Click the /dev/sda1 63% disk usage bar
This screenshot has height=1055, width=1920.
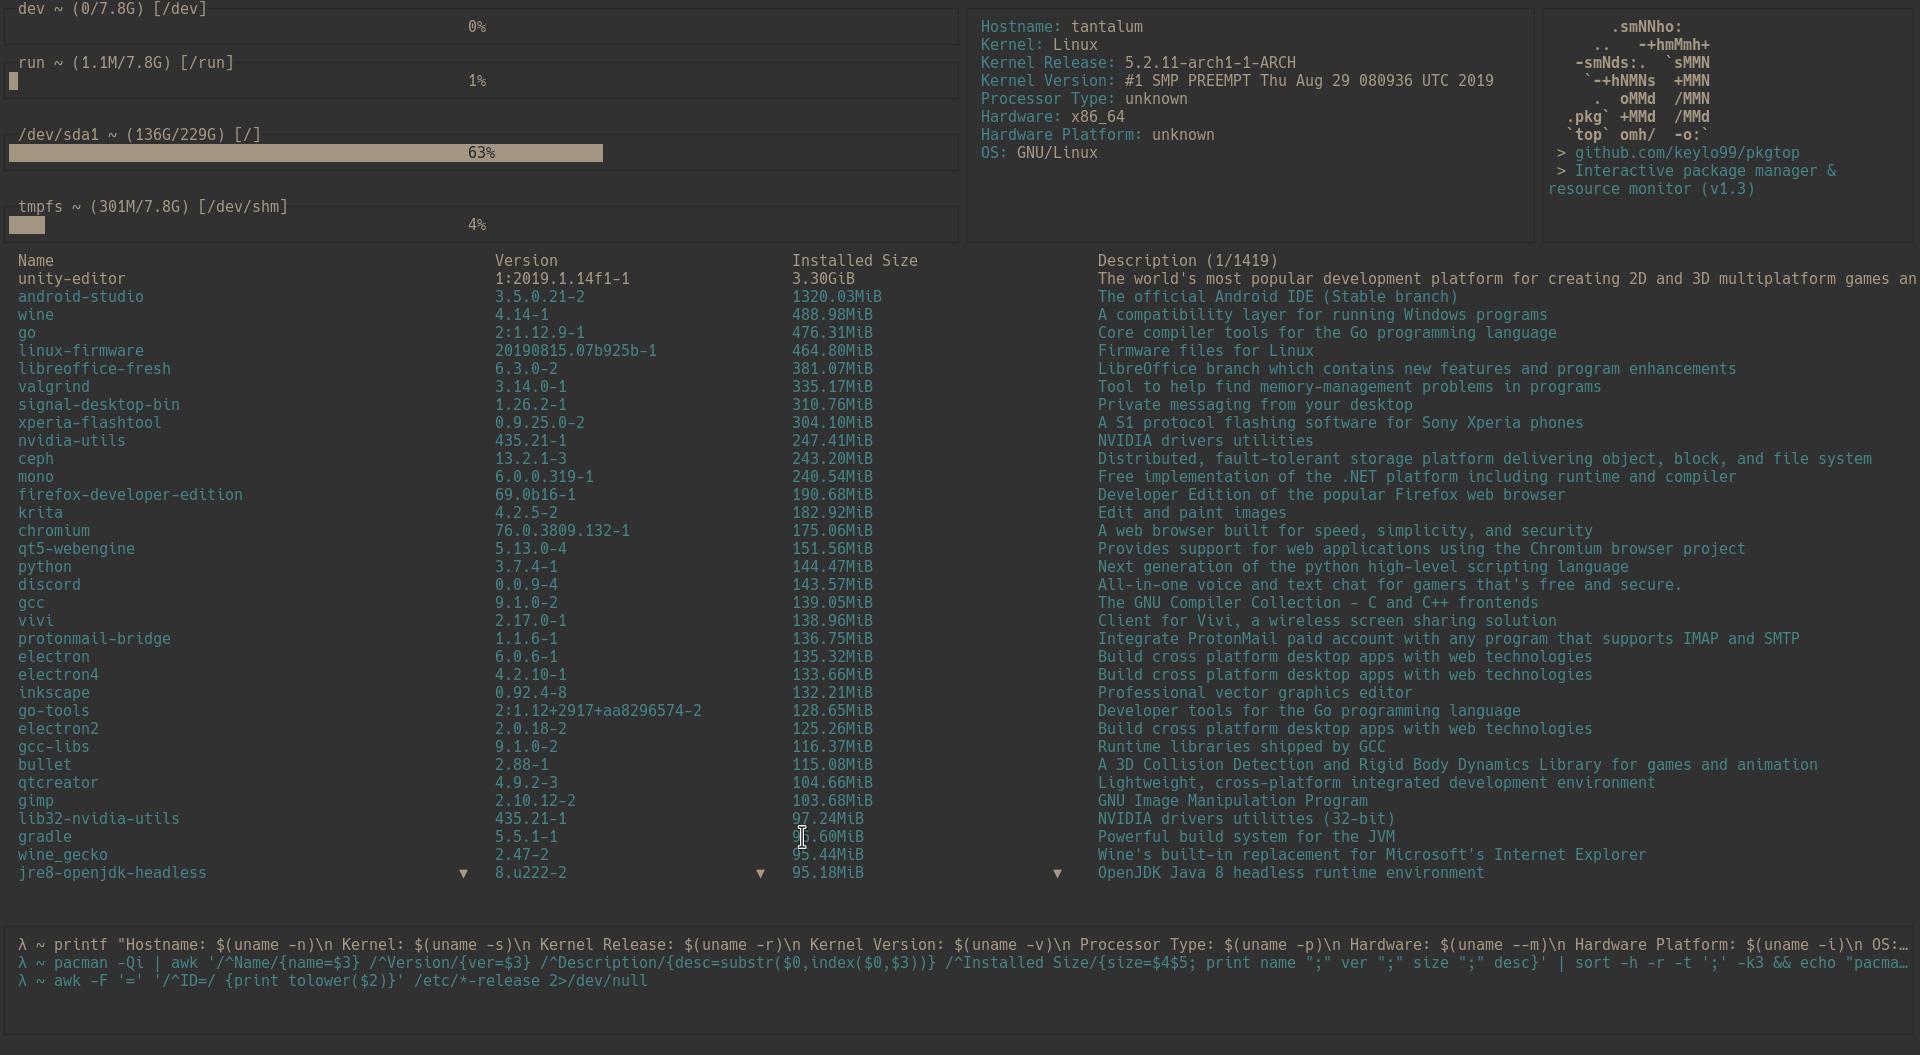(481, 153)
